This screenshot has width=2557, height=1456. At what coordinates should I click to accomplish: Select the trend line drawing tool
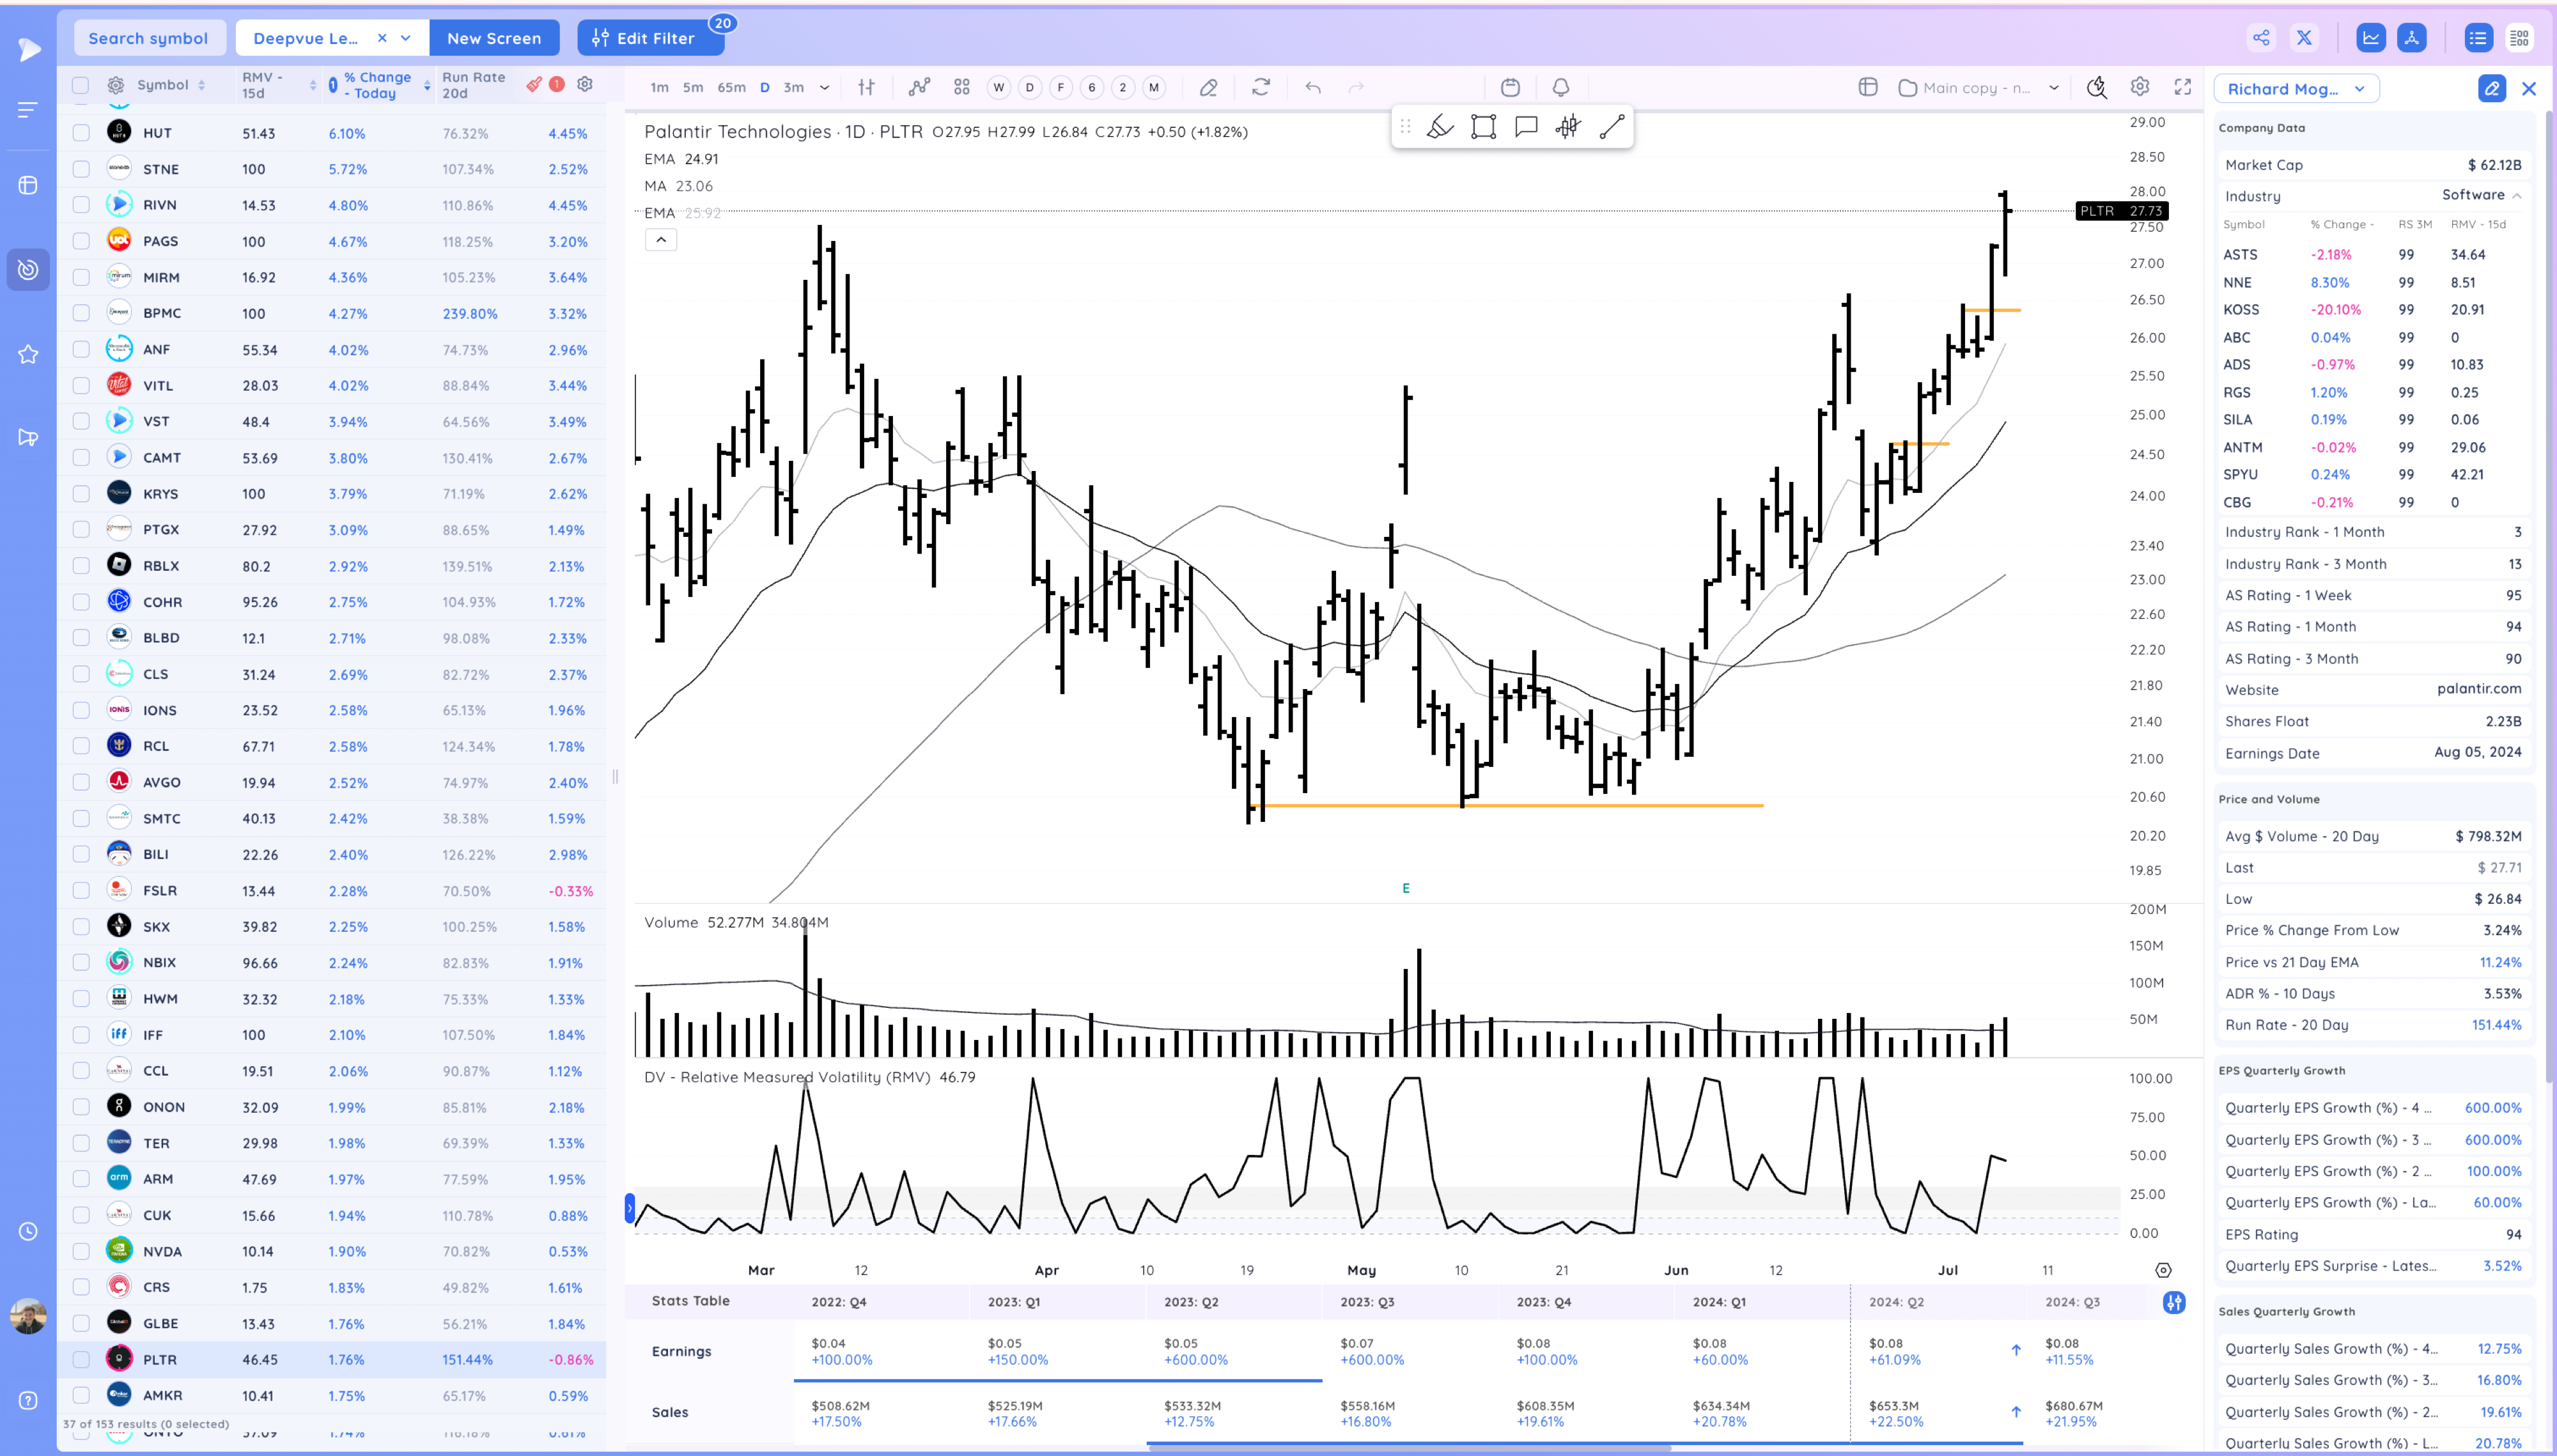coord(1611,127)
